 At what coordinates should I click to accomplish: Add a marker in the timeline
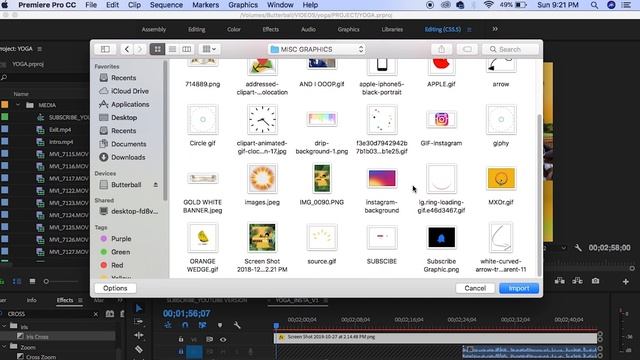coord(220,325)
